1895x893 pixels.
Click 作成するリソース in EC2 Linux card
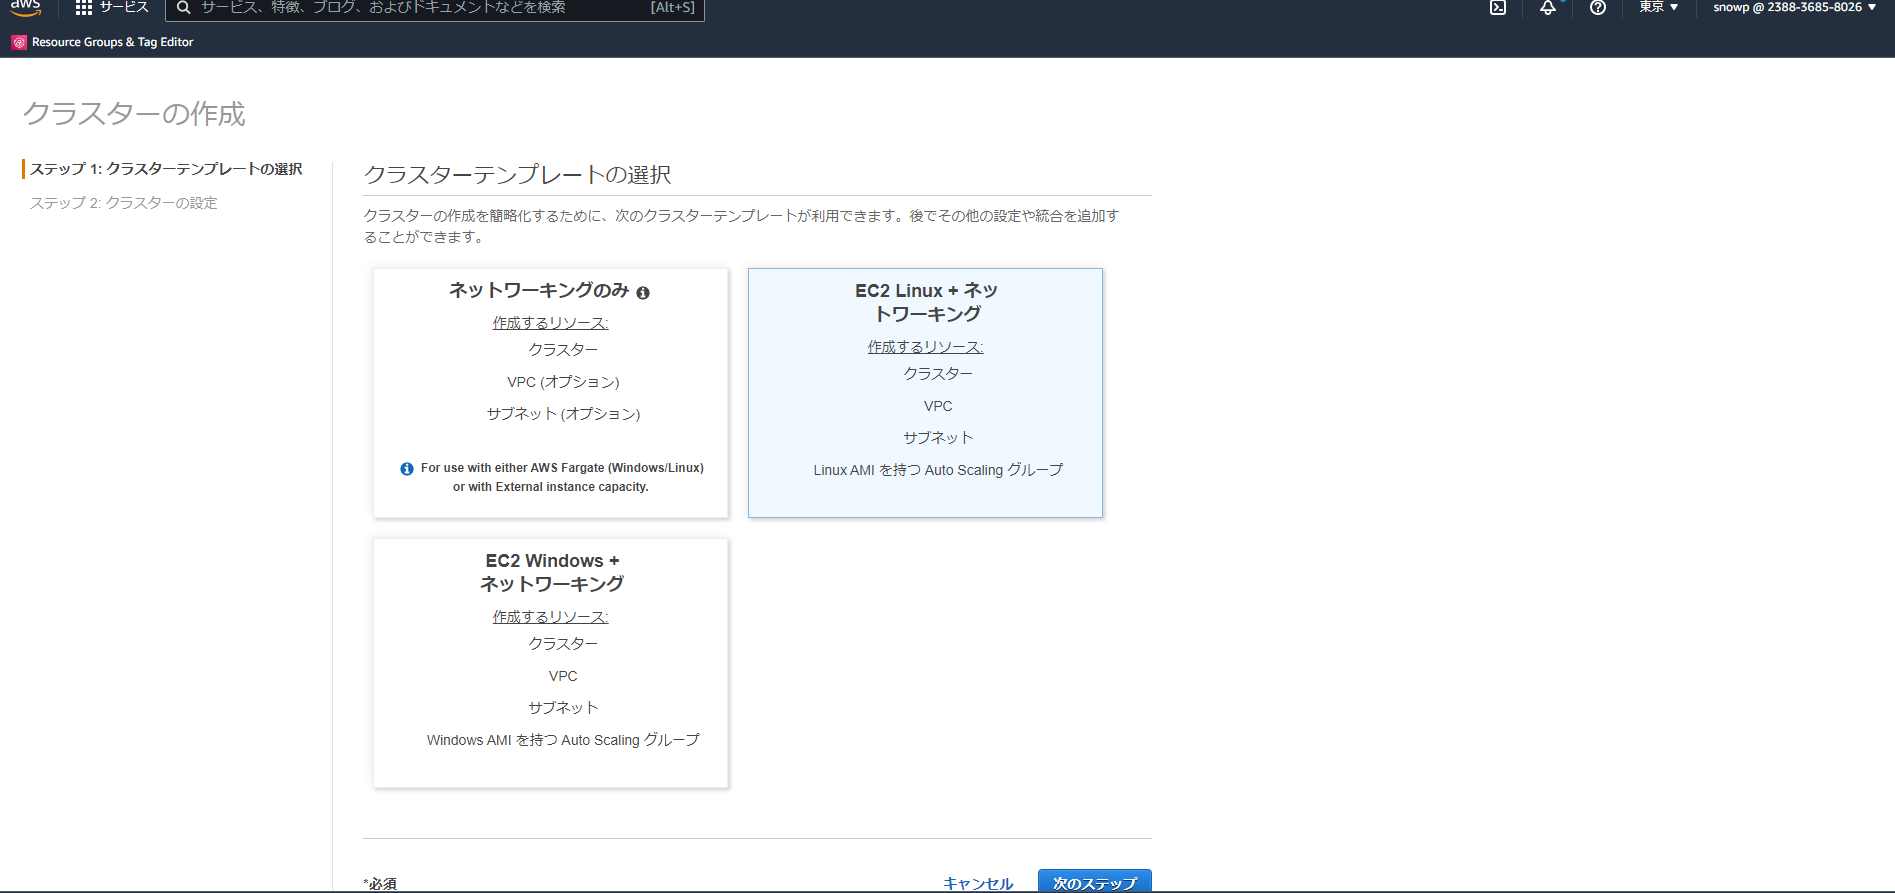click(925, 347)
